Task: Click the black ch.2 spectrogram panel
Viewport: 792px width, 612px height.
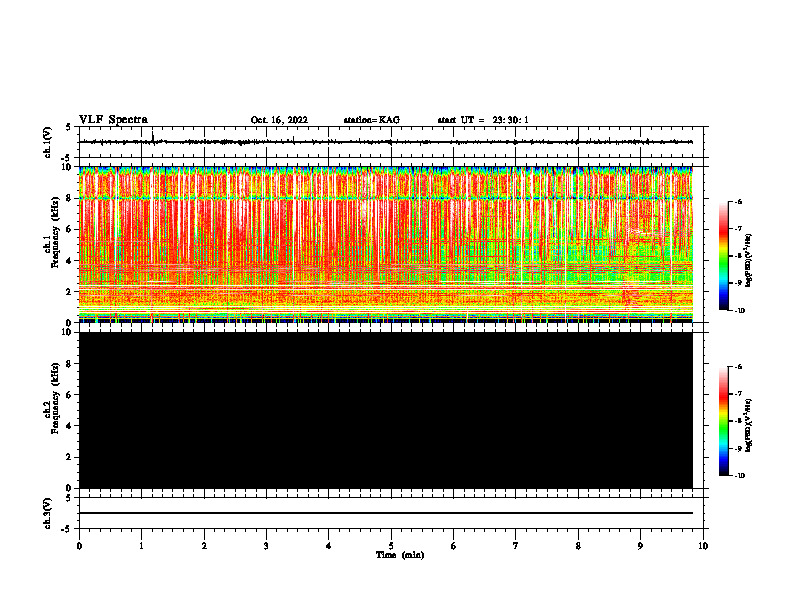Action: pos(385,410)
